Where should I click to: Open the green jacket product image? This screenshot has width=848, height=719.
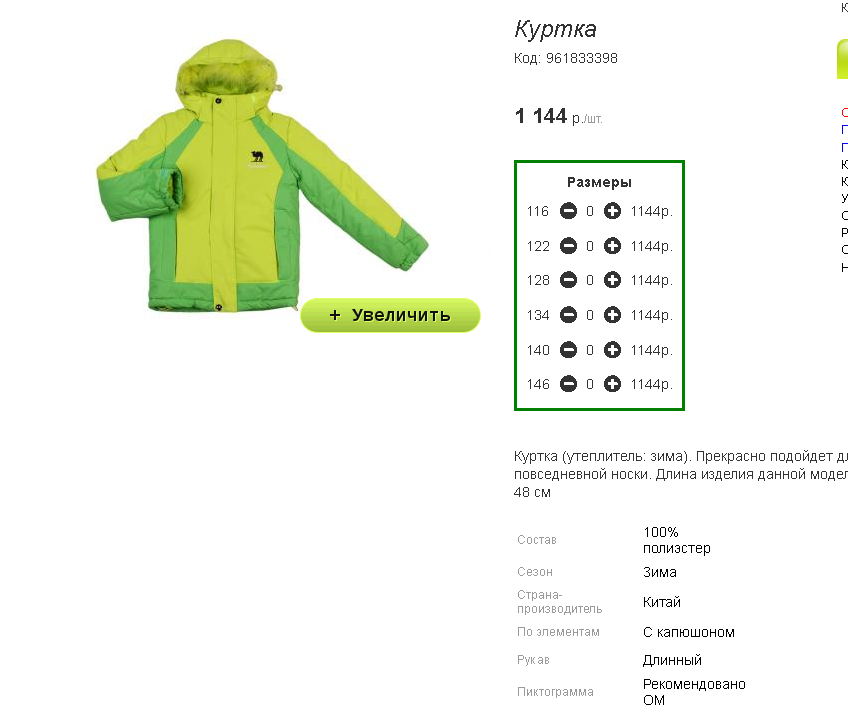[262, 176]
